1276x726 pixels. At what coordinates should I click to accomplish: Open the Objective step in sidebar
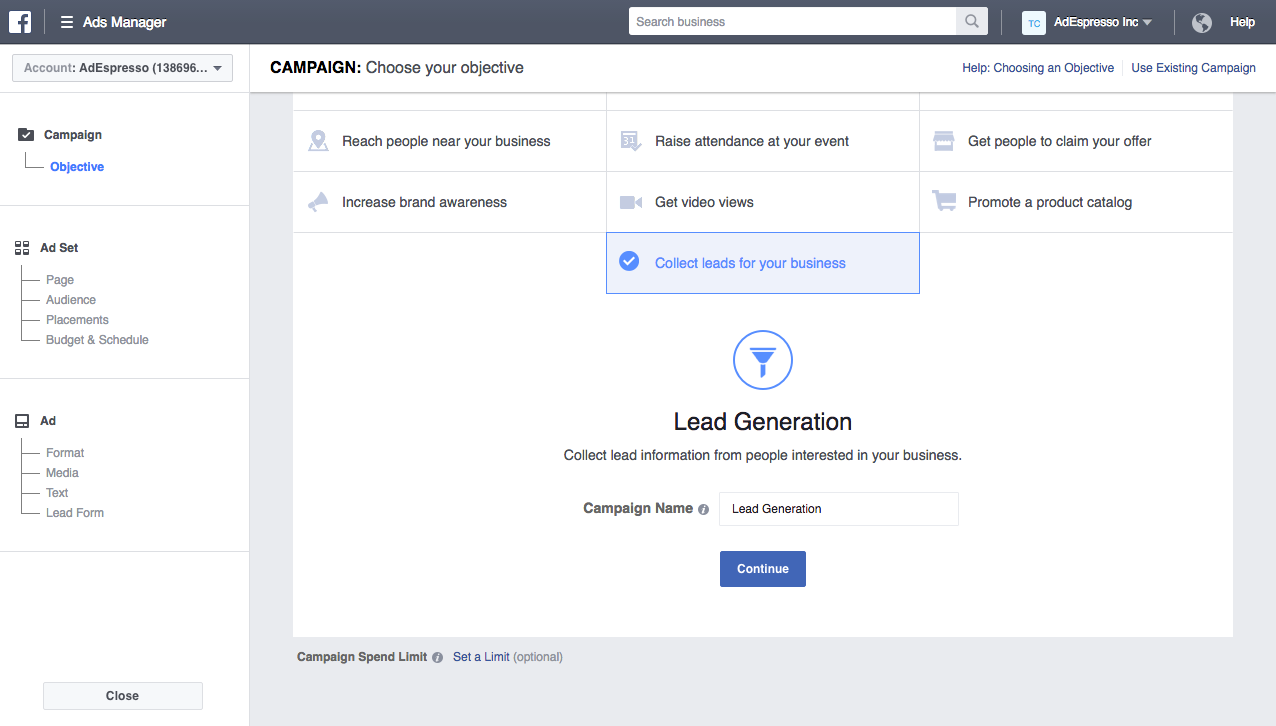(77, 167)
